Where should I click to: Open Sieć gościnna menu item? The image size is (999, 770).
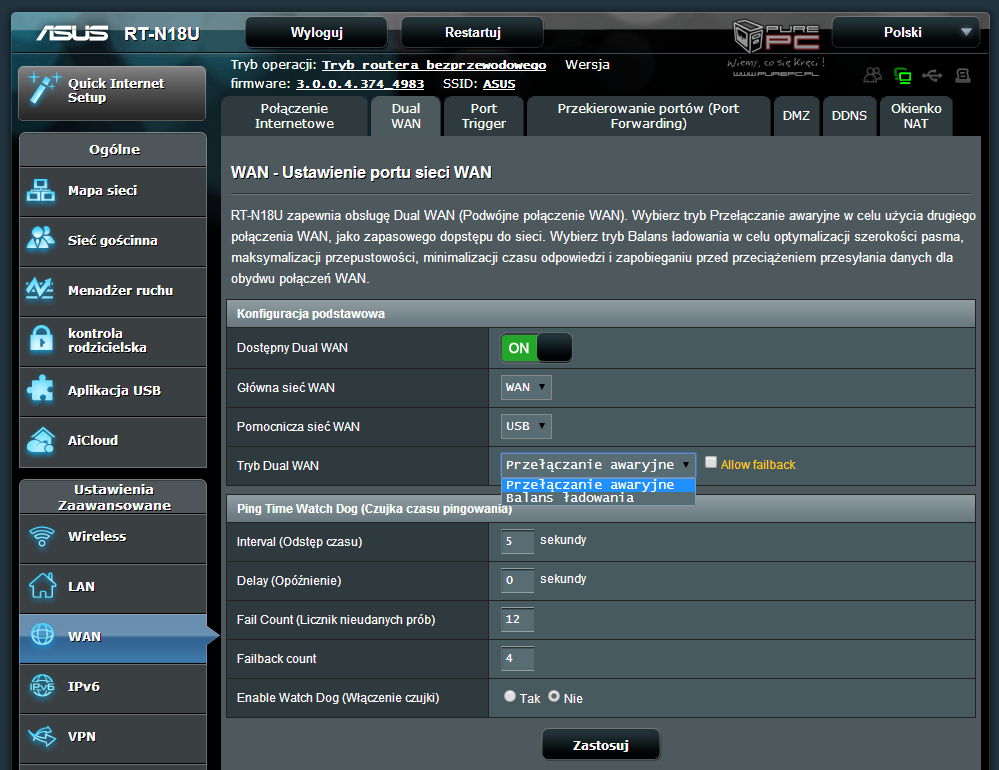[x=113, y=241]
